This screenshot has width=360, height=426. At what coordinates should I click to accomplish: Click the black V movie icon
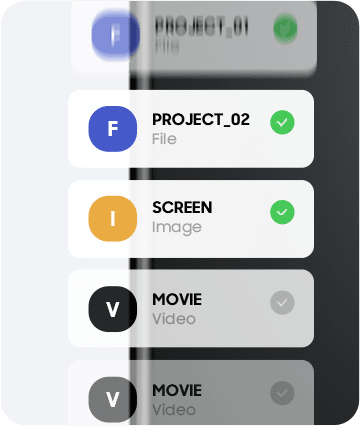point(113,309)
